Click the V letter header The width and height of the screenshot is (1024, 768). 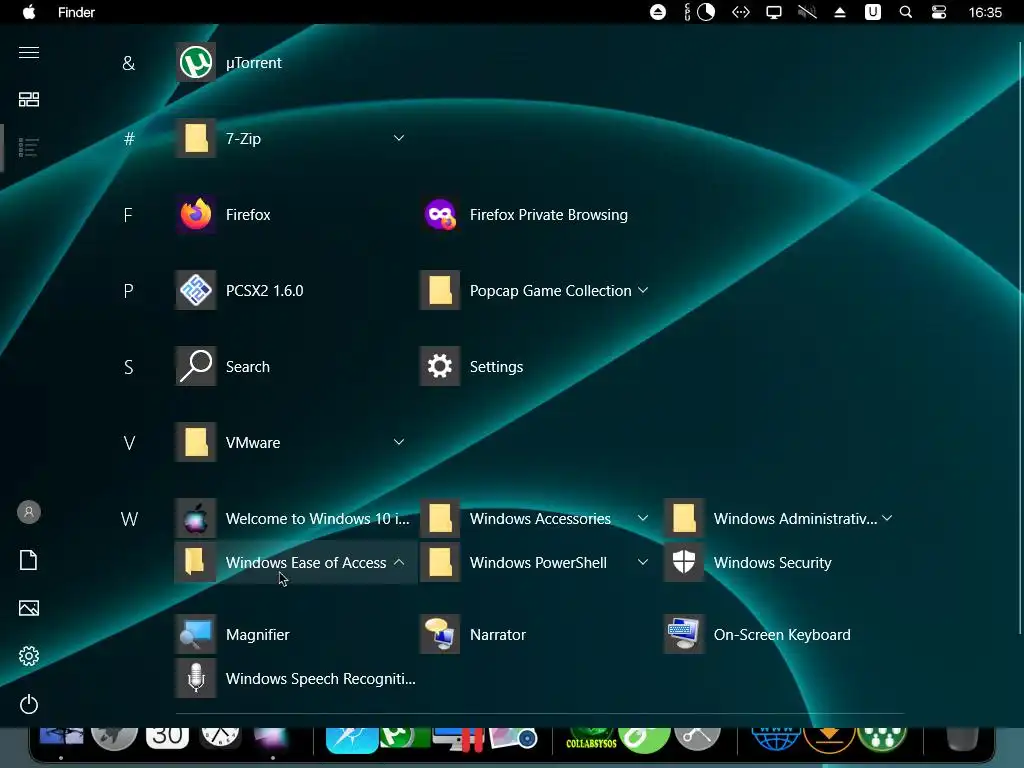[x=129, y=443]
